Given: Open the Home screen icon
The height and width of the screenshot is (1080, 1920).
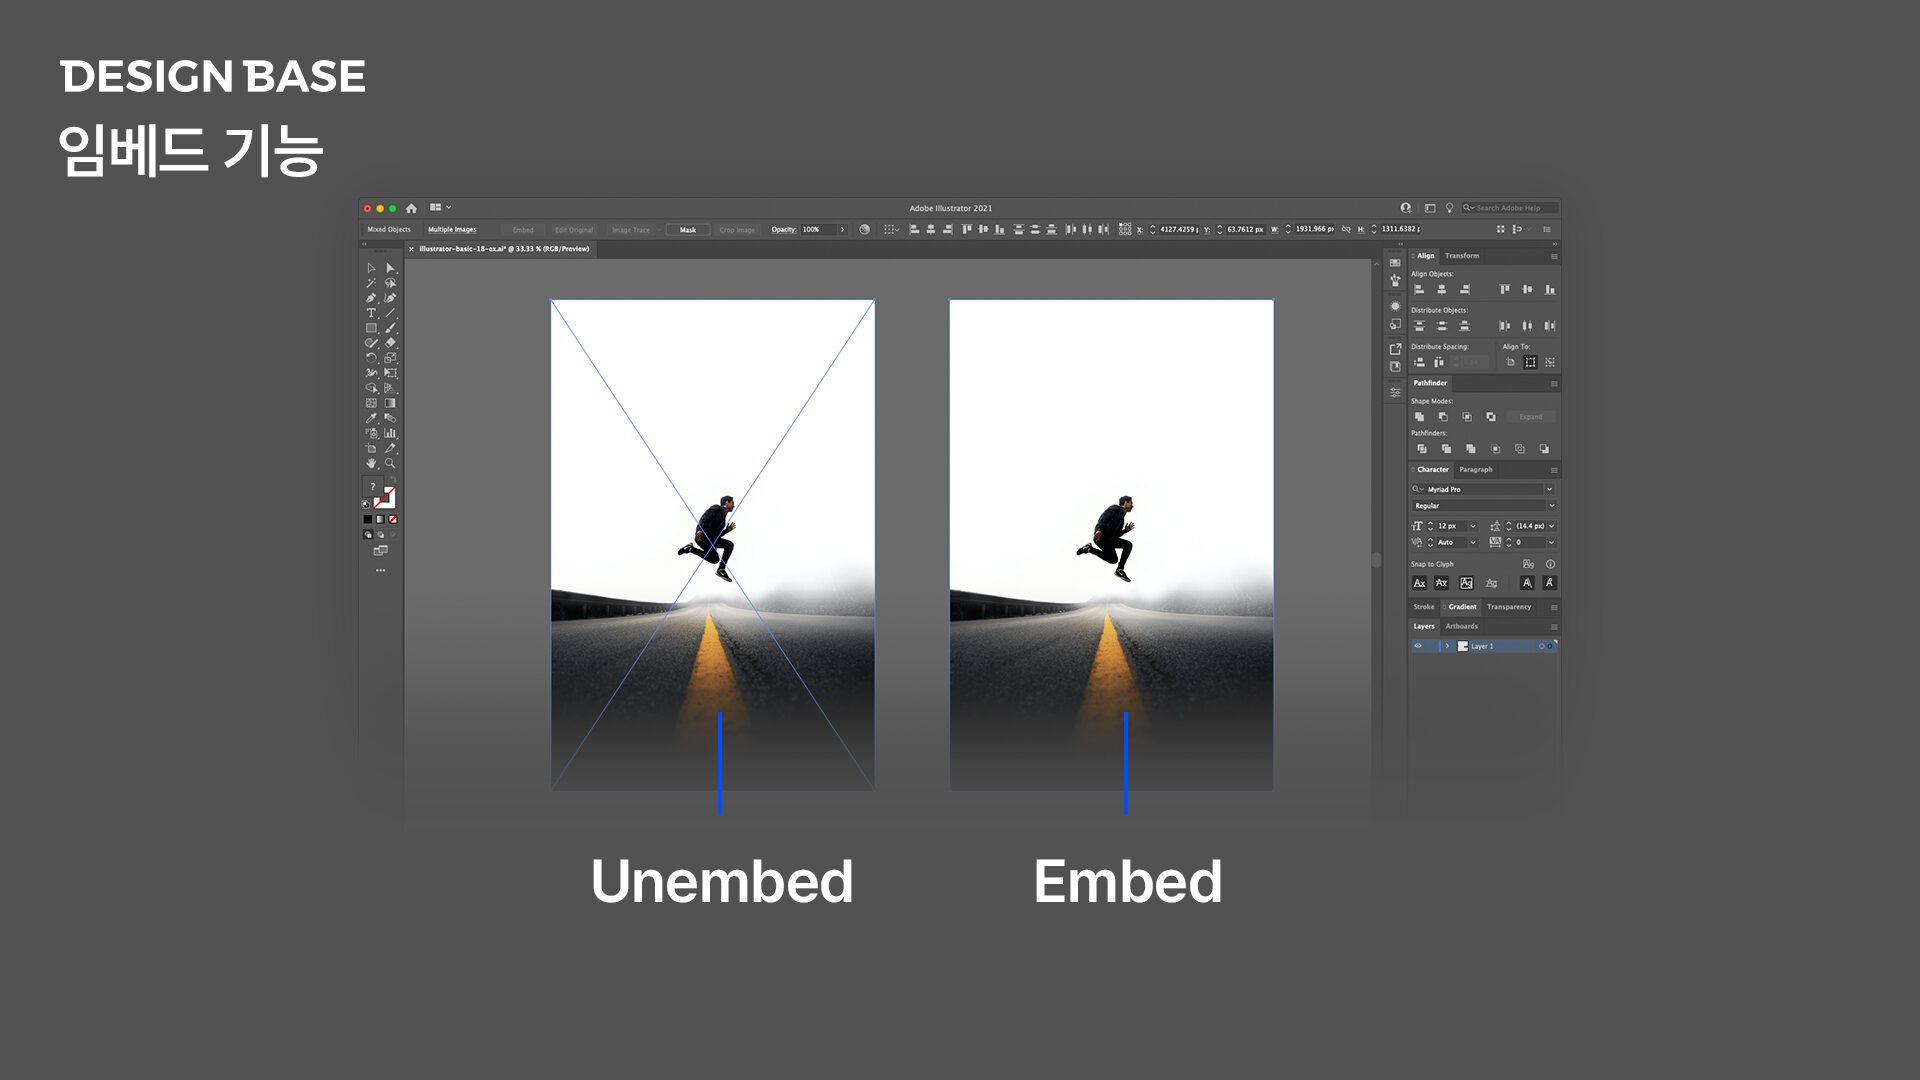Looking at the screenshot, I should pos(411,208).
